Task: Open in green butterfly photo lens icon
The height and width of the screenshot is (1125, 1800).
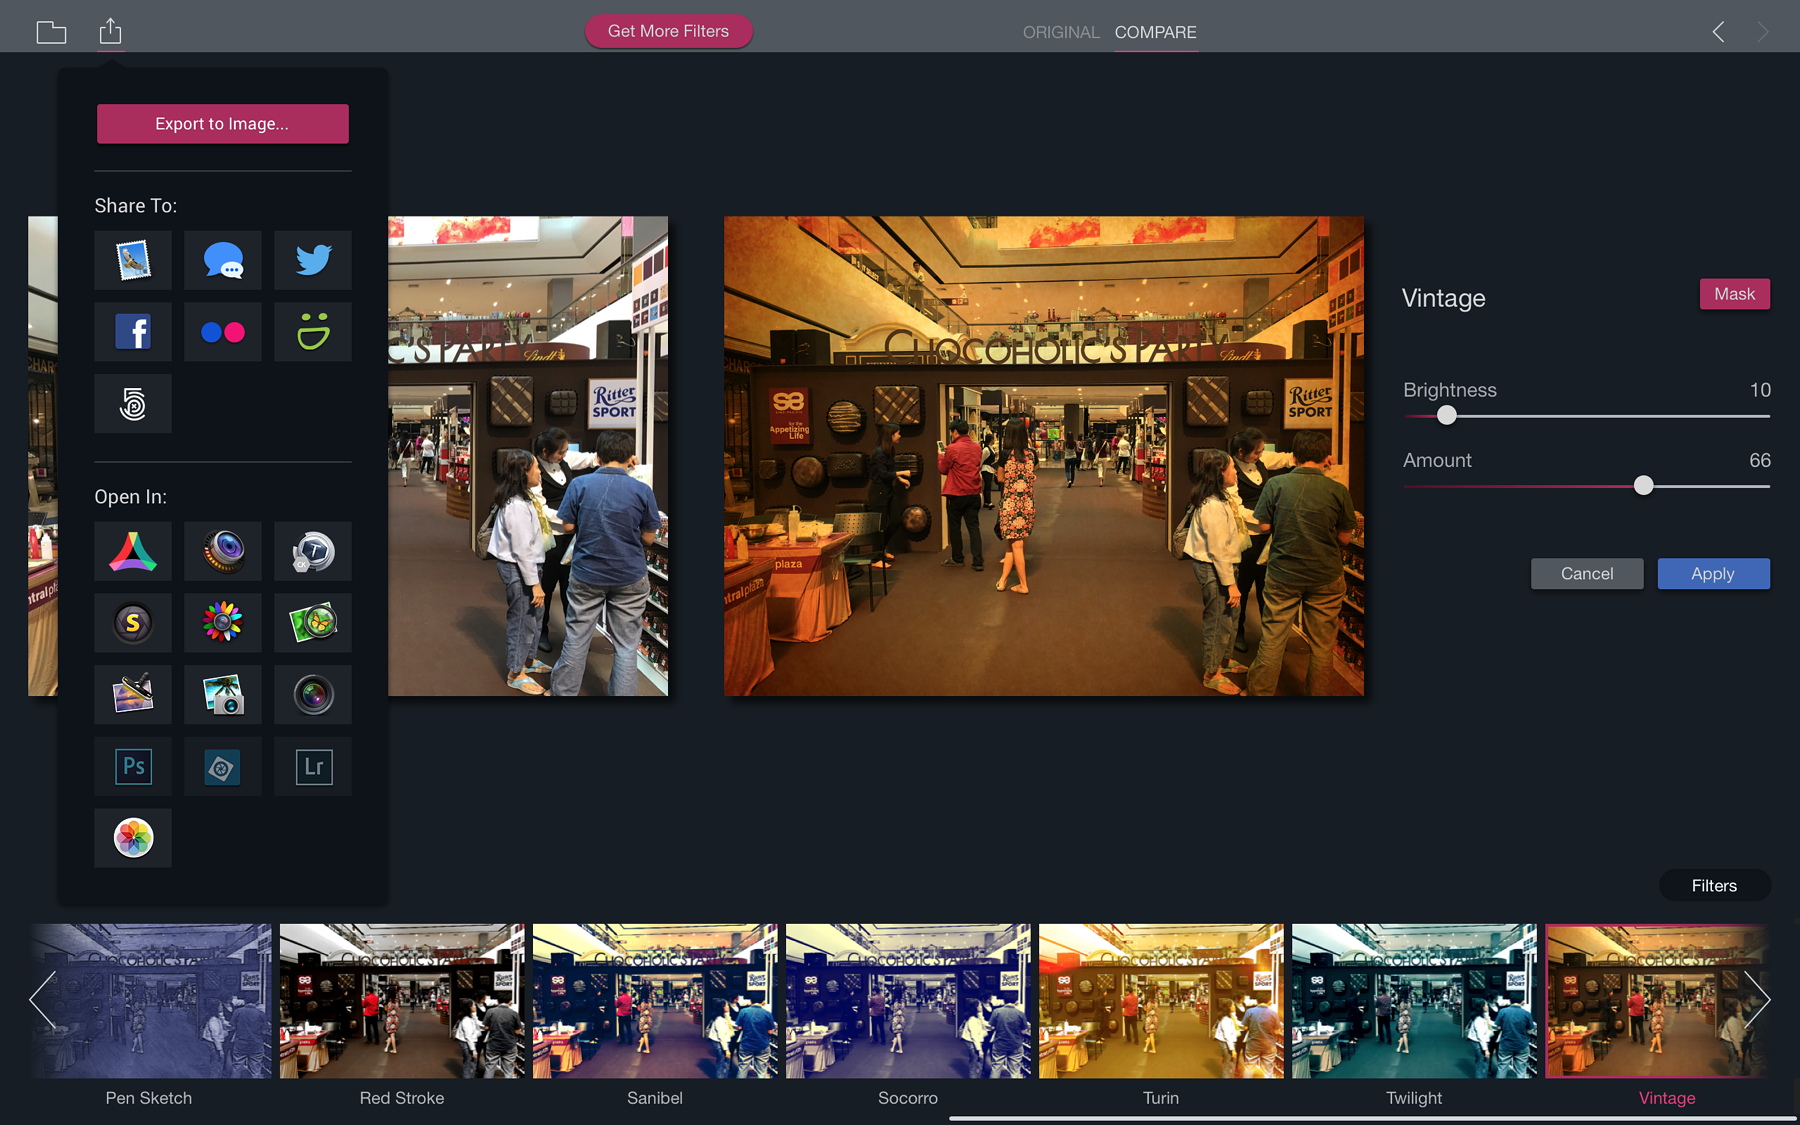Action: click(313, 623)
